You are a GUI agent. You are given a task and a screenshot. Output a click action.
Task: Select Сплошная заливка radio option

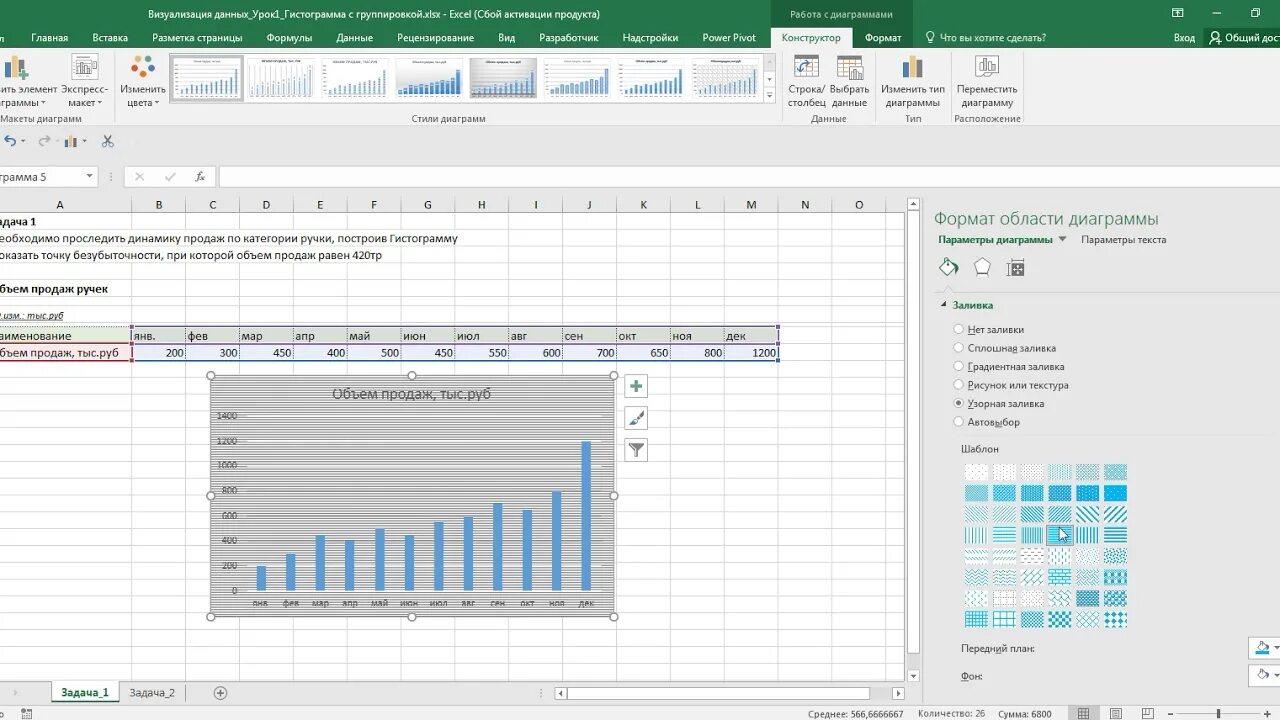click(959, 348)
